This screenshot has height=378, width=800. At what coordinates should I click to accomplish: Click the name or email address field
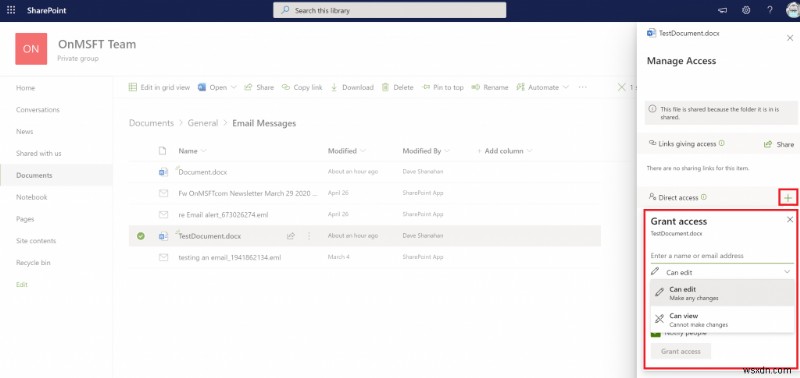click(x=721, y=256)
